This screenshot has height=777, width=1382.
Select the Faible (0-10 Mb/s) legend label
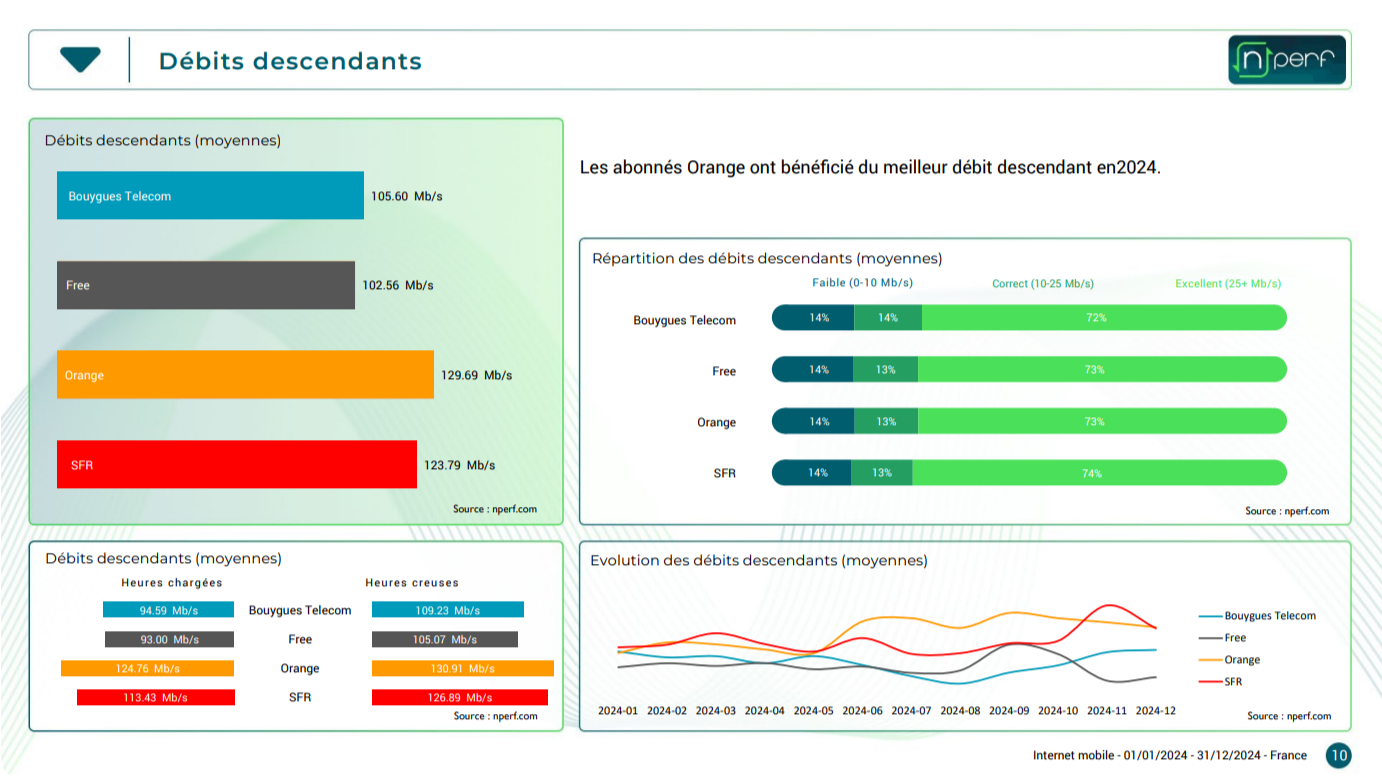click(862, 283)
